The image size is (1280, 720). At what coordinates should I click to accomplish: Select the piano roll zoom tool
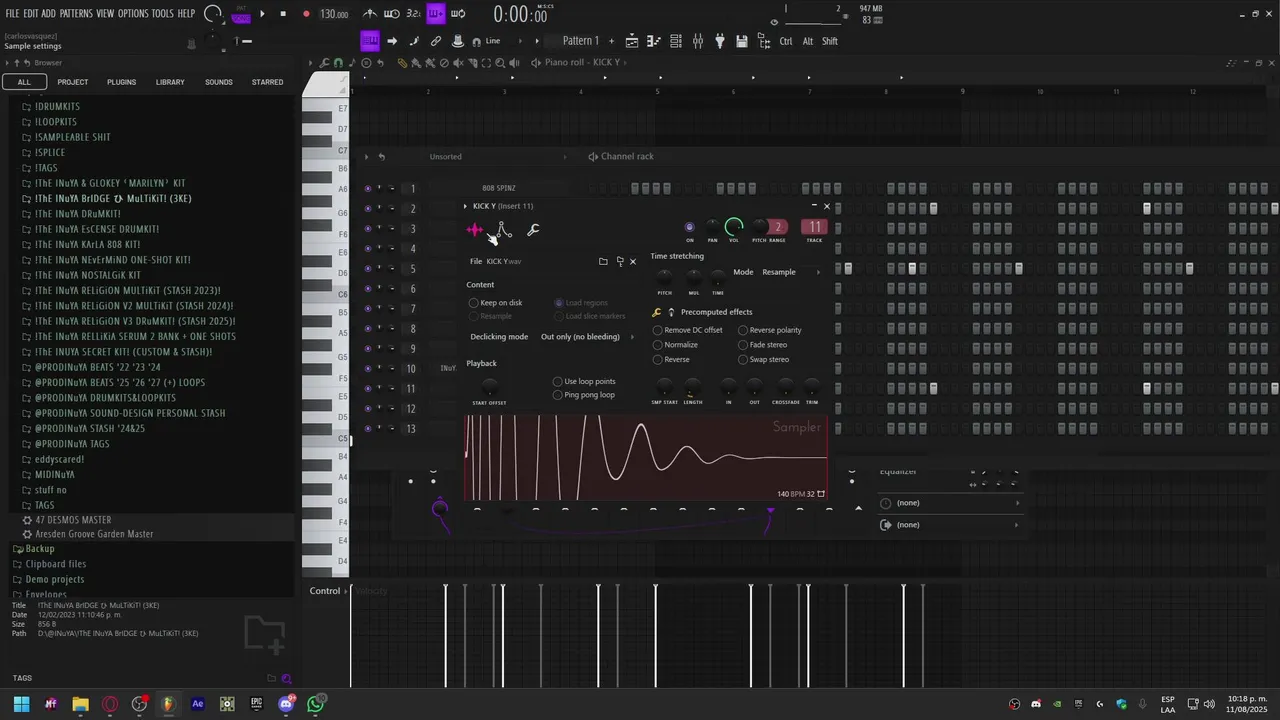(x=500, y=62)
